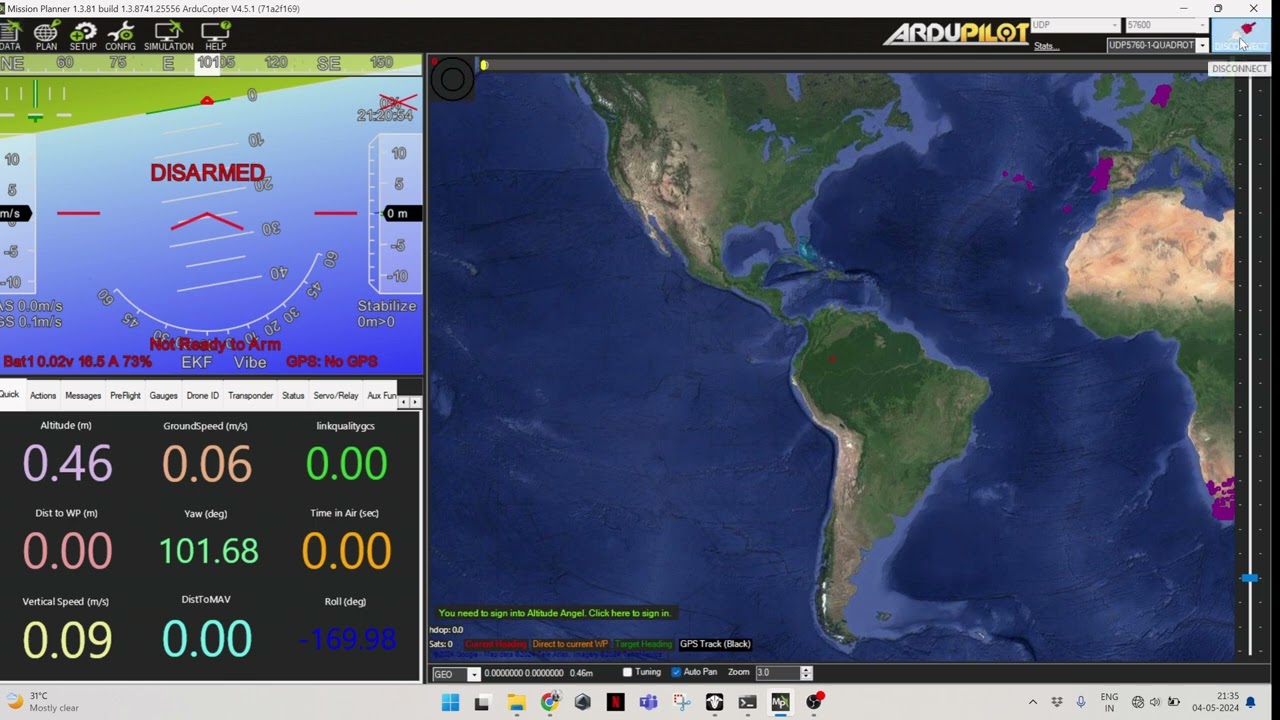Open the notification bell in the tray
Screen dimensions: 1280x720
coord(1250,703)
